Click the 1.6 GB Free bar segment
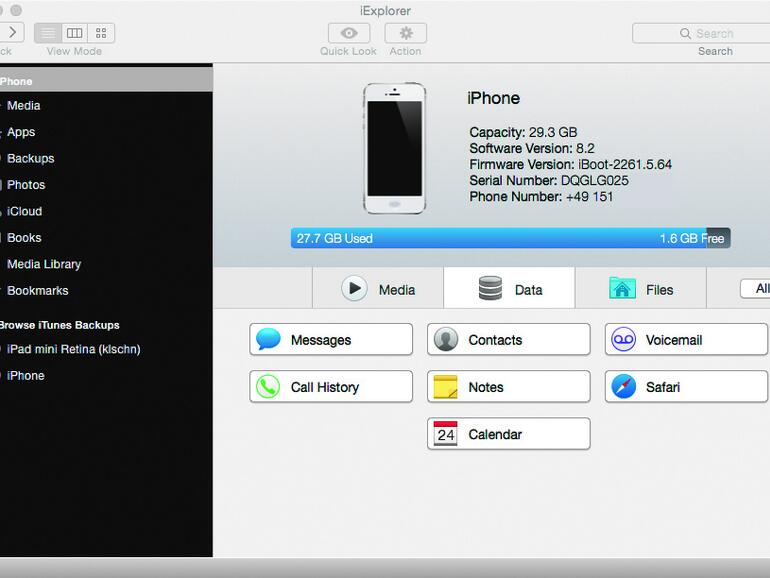This screenshot has height=578, width=770. coord(718,238)
